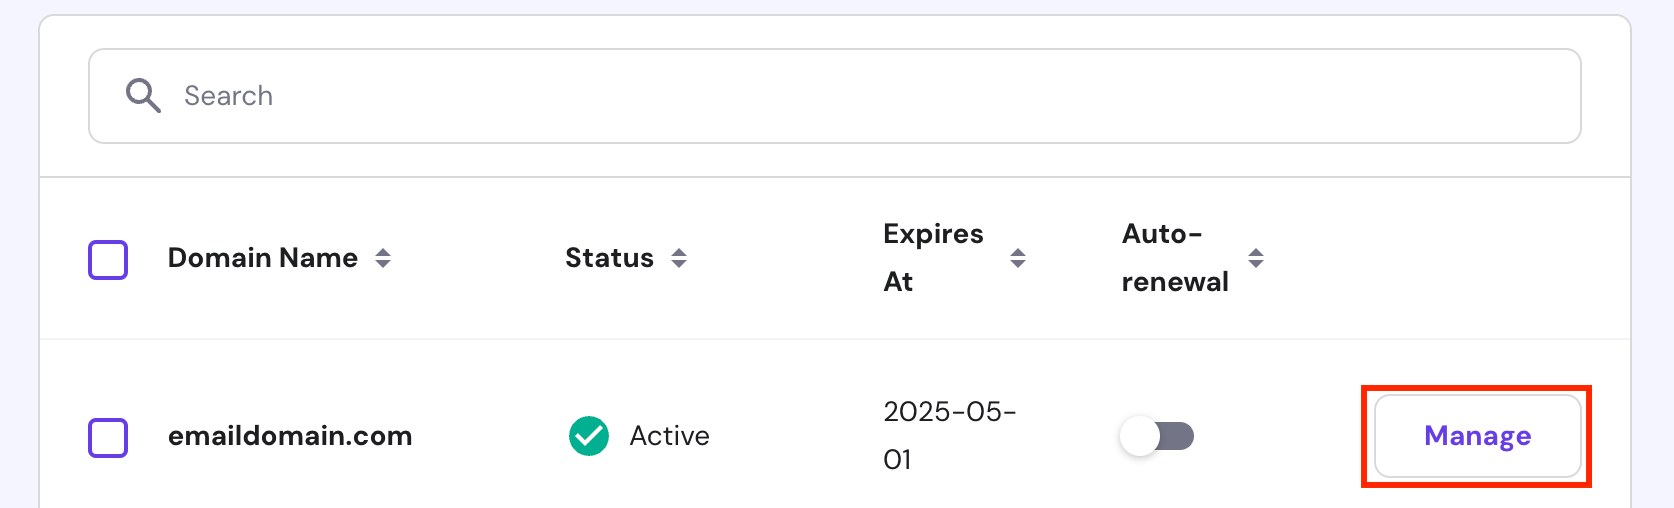Enable auto-renewal toggle for emaildomain.com

pos(1157,436)
